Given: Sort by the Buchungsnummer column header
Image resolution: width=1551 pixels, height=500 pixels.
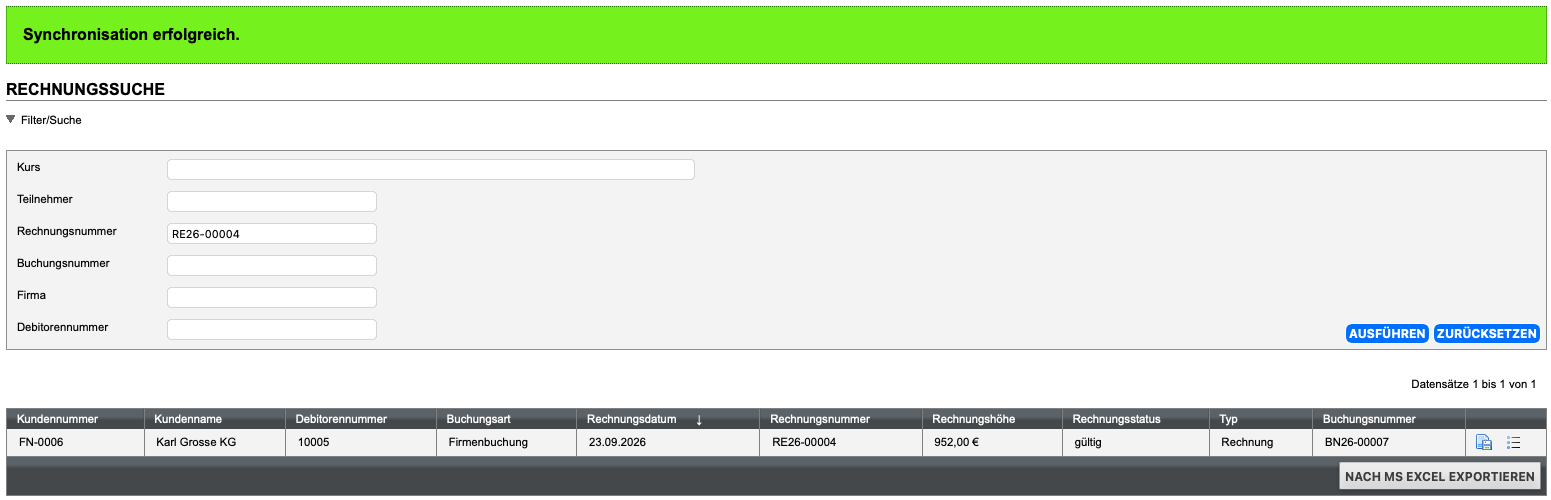Looking at the screenshot, I should 1369,419.
